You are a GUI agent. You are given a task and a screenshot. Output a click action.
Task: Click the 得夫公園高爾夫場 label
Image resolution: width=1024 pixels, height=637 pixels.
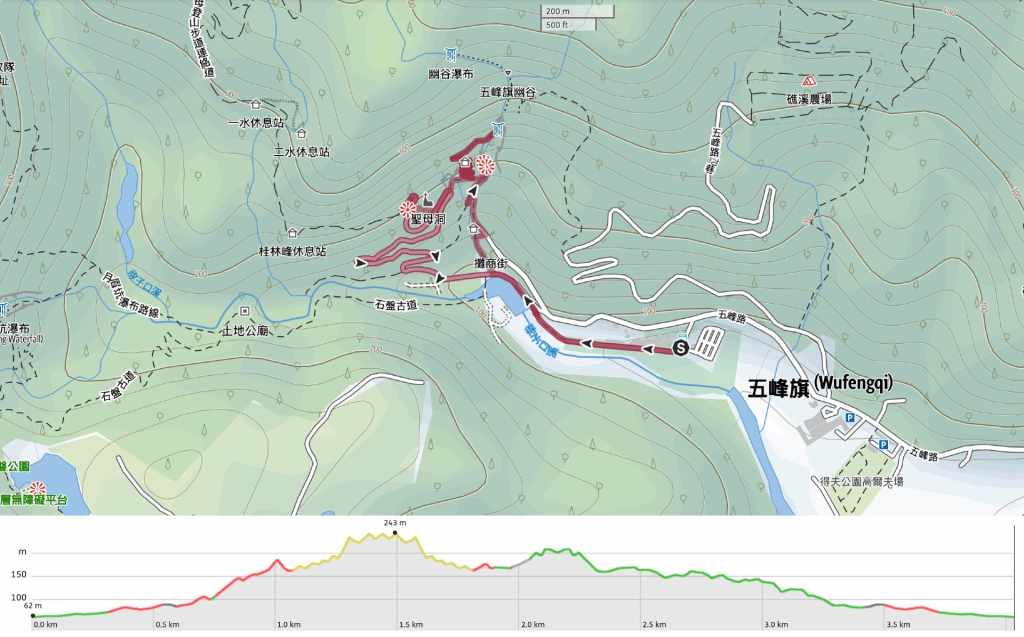pyautogui.click(x=862, y=482)
